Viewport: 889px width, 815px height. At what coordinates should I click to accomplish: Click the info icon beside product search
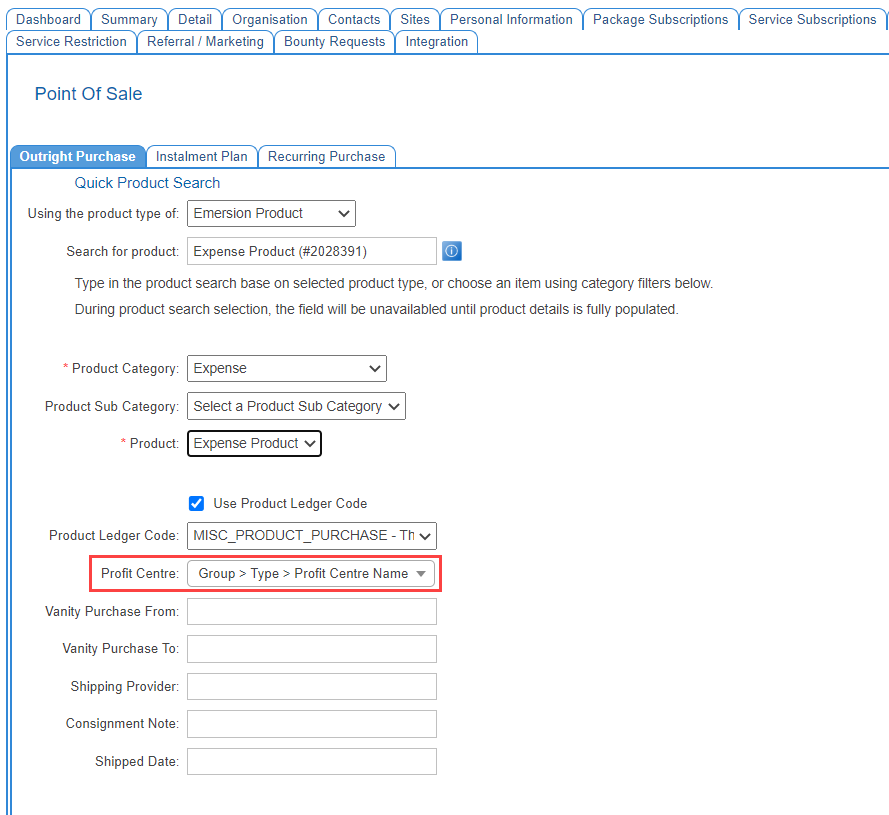pos(451,251)
